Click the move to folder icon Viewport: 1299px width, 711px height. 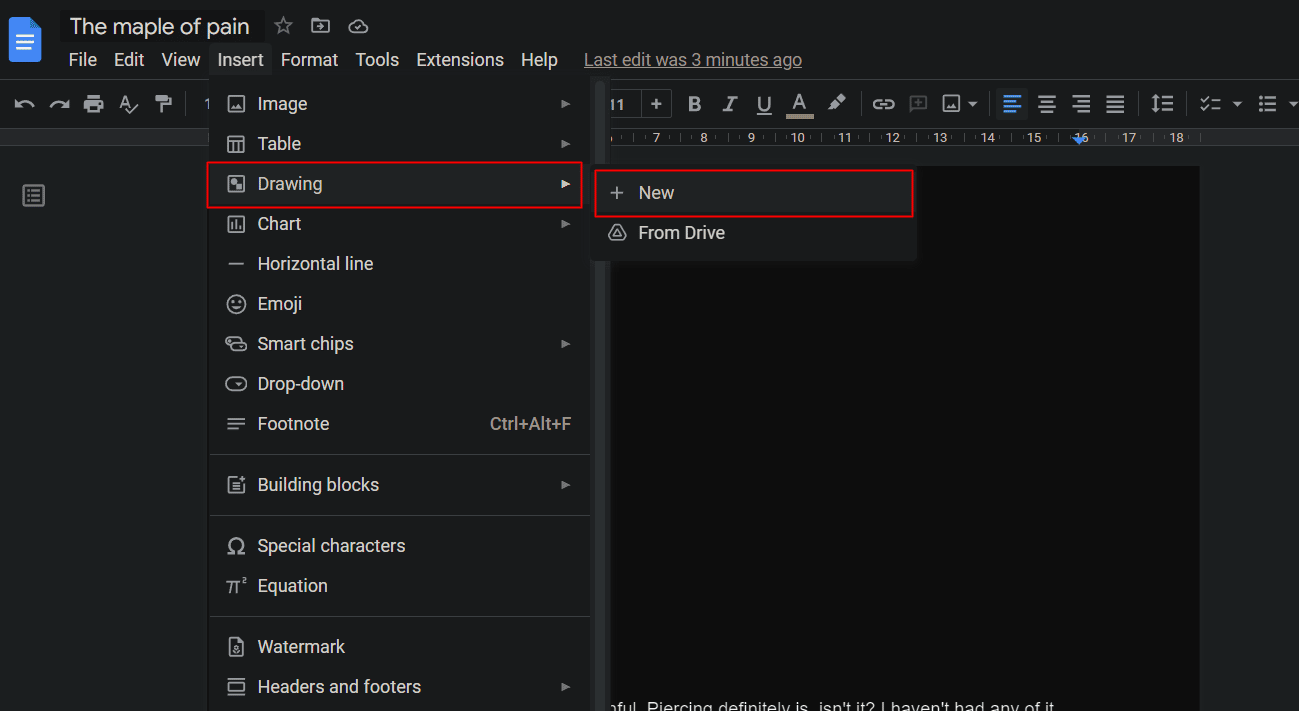(320, 26)
